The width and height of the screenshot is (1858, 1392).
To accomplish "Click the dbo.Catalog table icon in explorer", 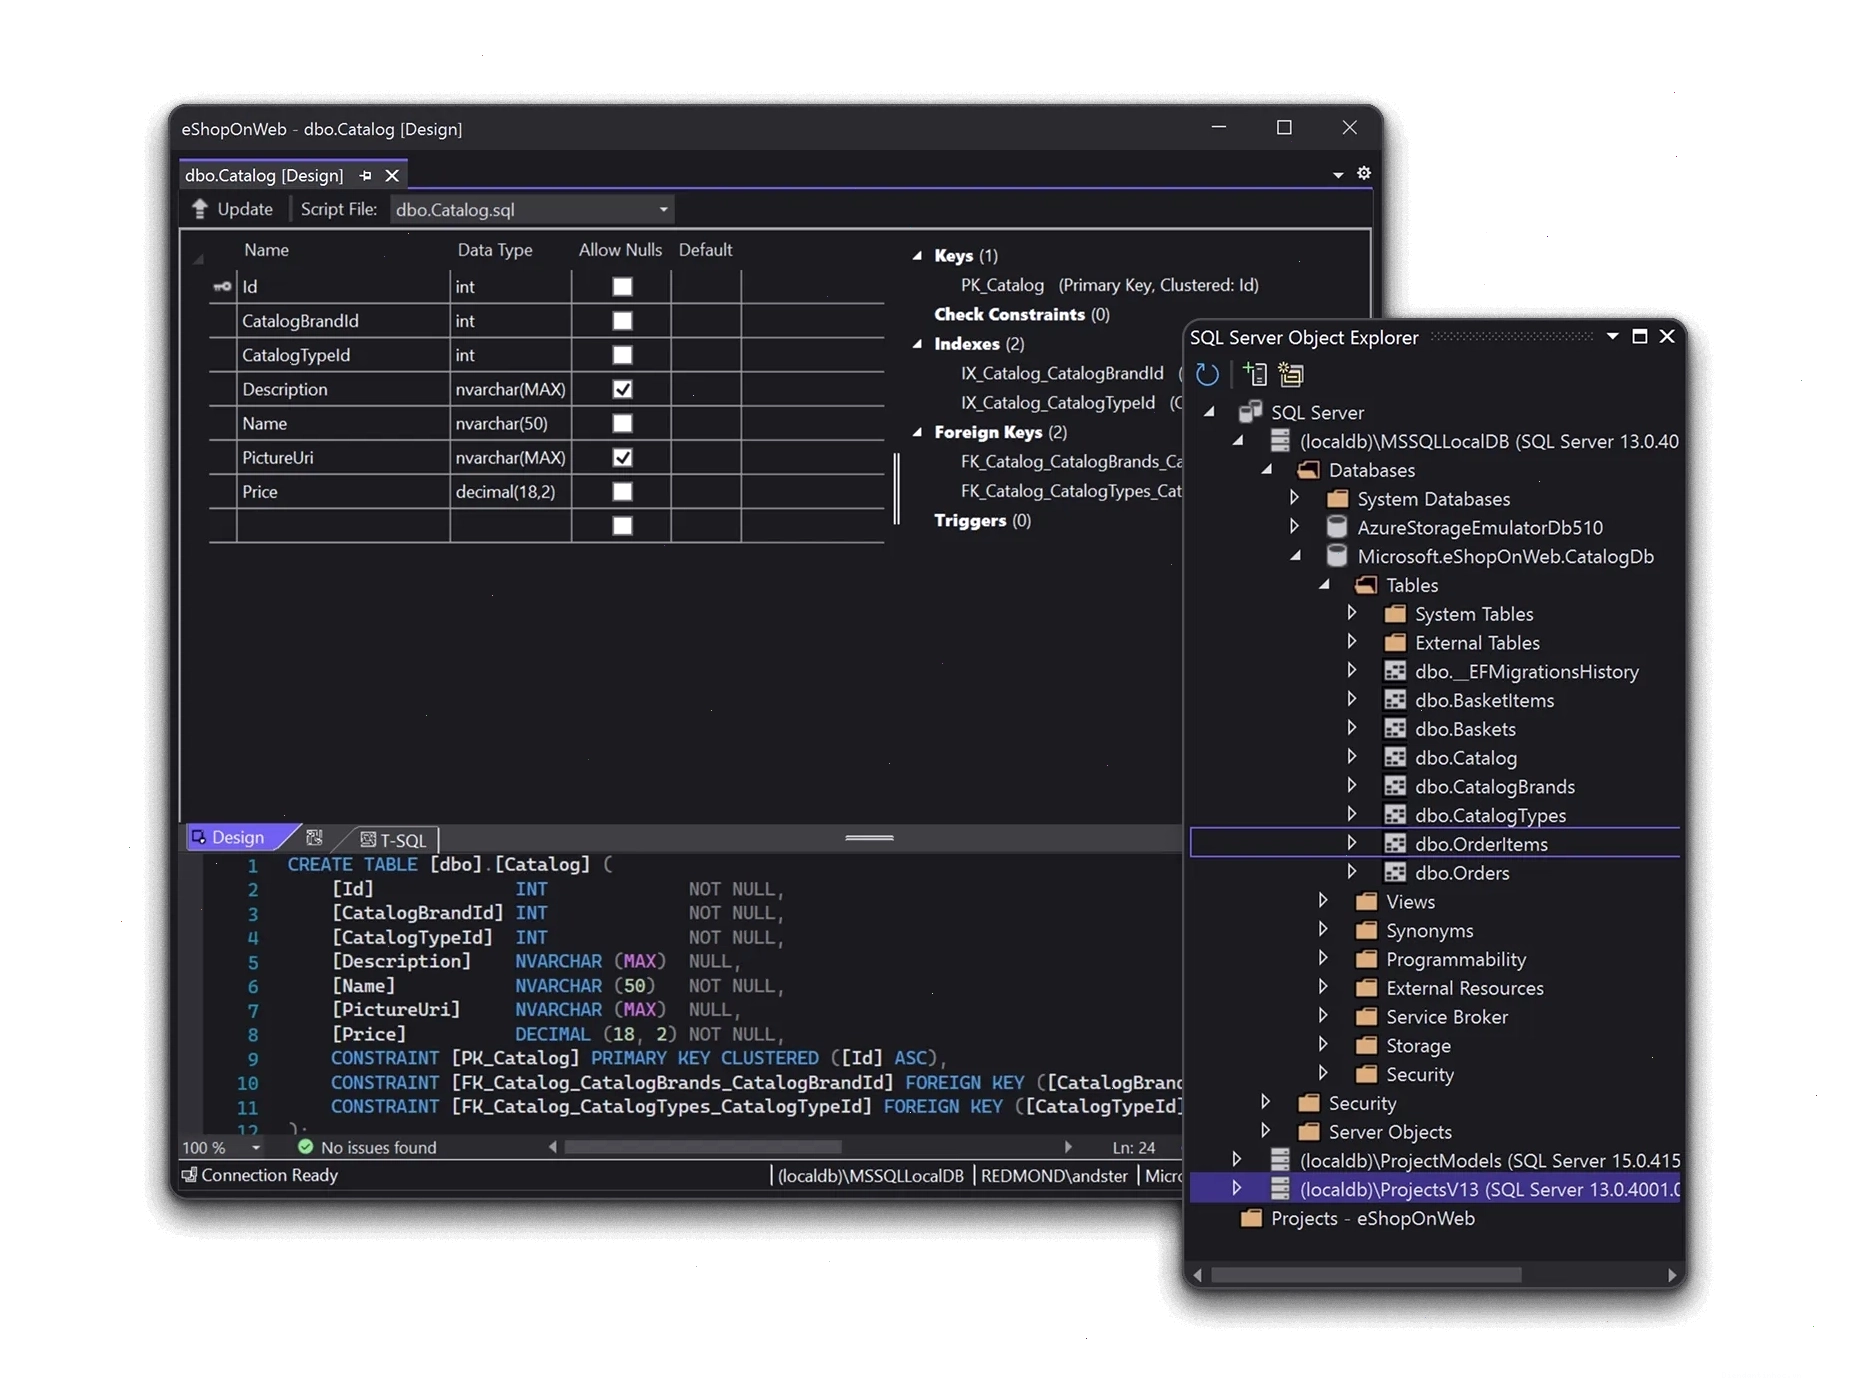I will tap(1394, 757).
